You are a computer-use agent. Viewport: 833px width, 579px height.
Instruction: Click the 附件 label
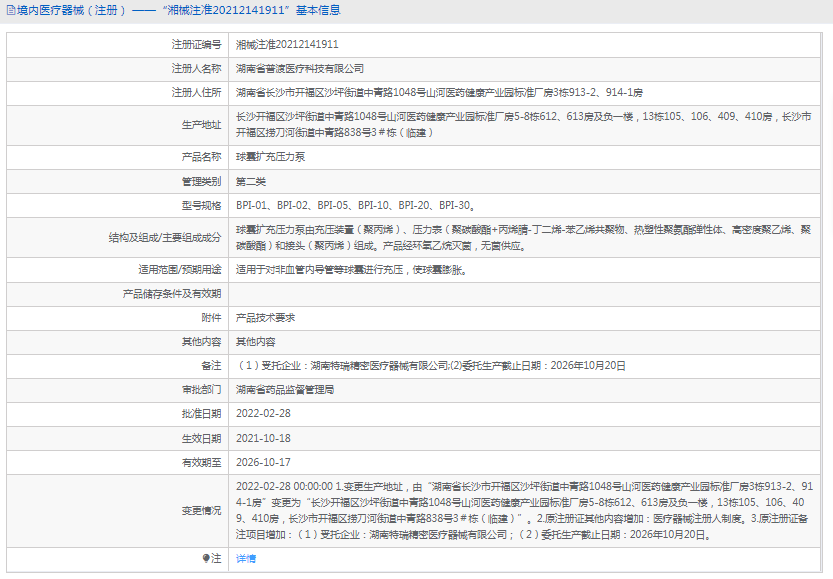pos(211,318)
